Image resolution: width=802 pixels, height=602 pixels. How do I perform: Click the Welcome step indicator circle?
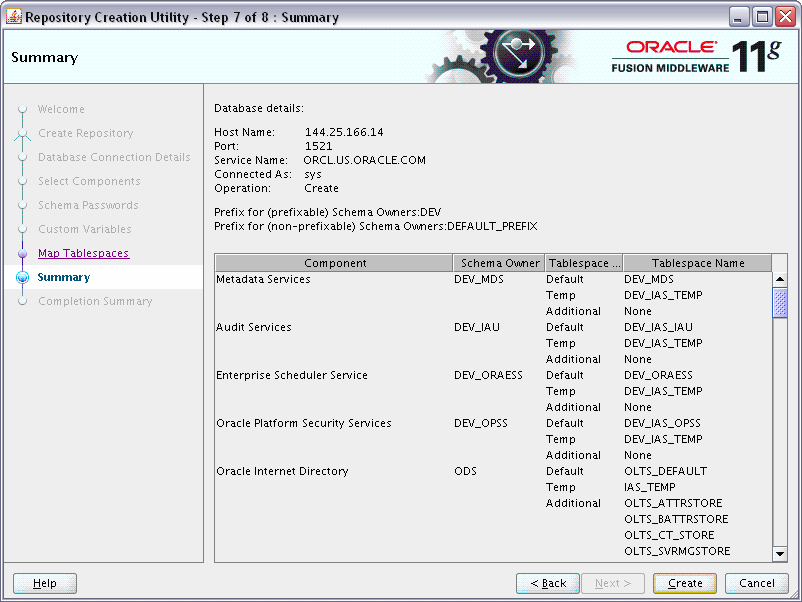[x=22, y=109]
